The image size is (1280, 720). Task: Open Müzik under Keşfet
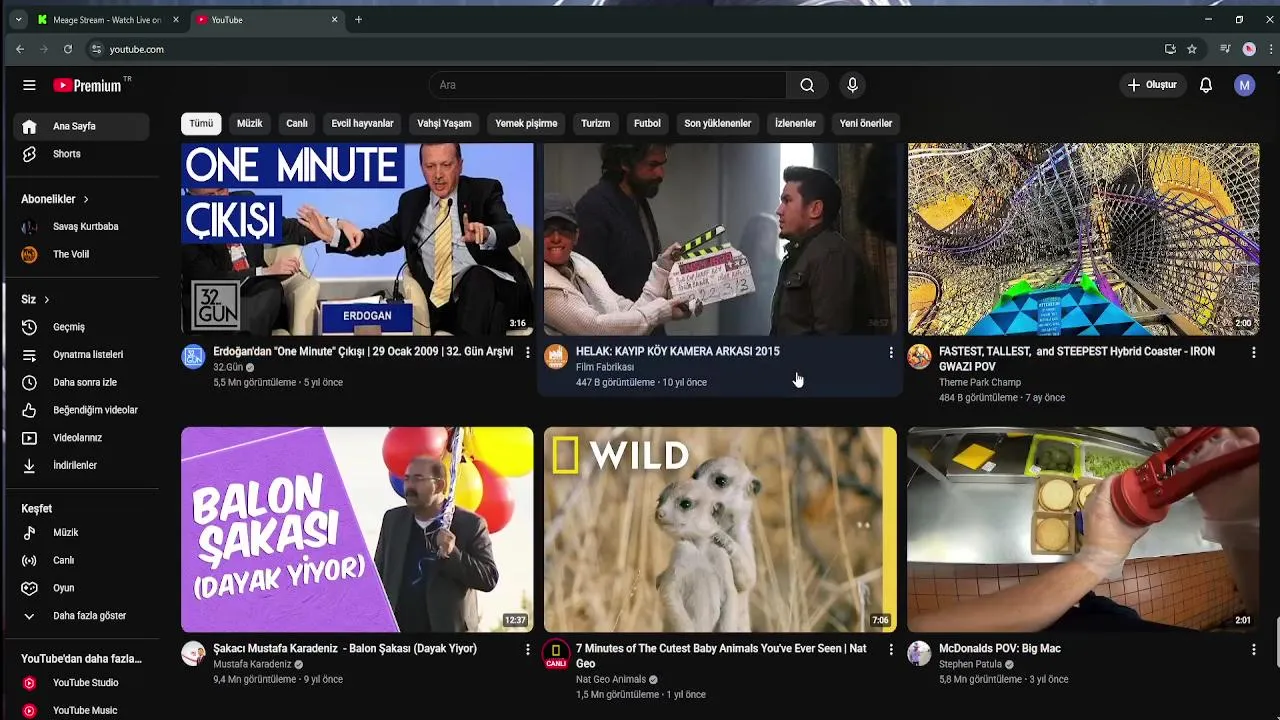[x=81, y=533]
